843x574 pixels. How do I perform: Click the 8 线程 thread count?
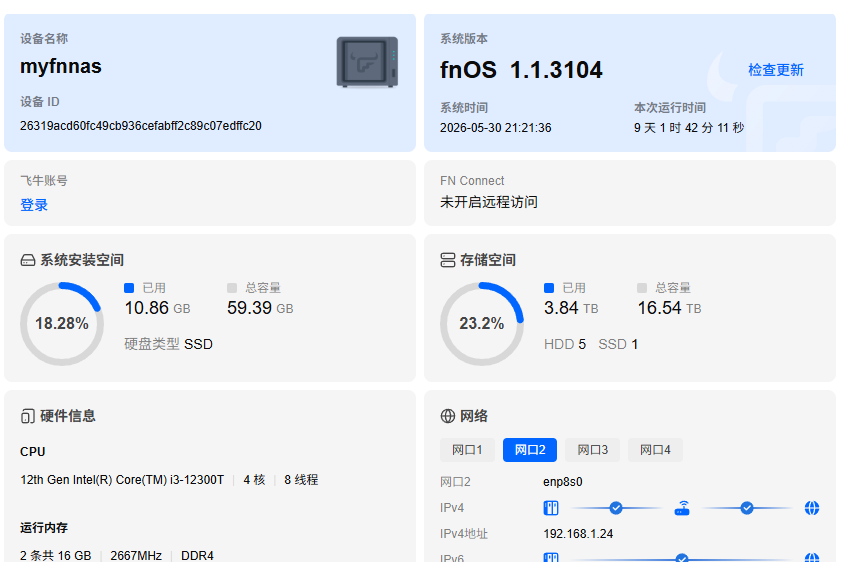coord(301,480)
